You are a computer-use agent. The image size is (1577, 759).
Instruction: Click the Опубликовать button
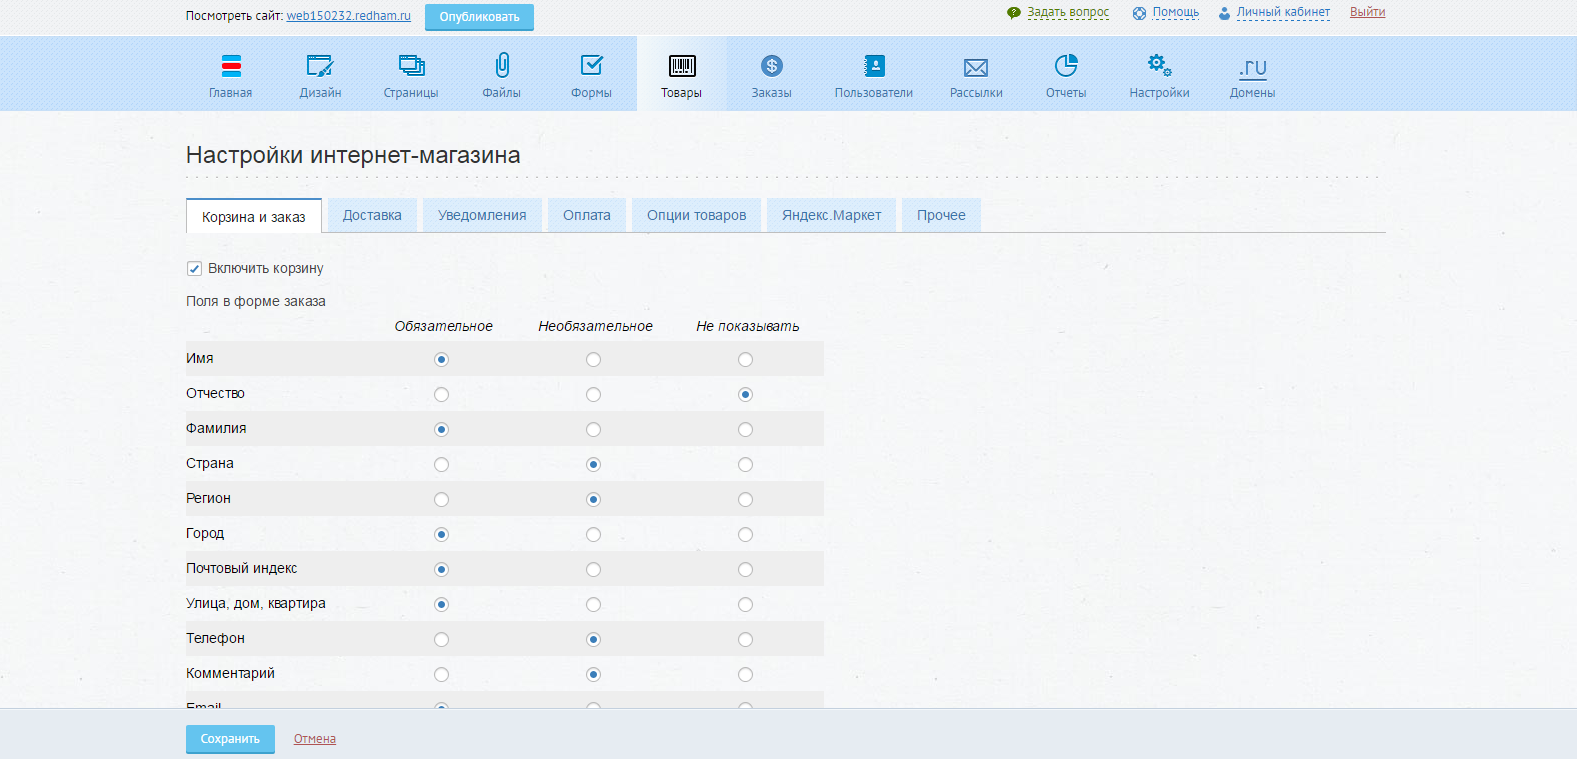point(479,17)
